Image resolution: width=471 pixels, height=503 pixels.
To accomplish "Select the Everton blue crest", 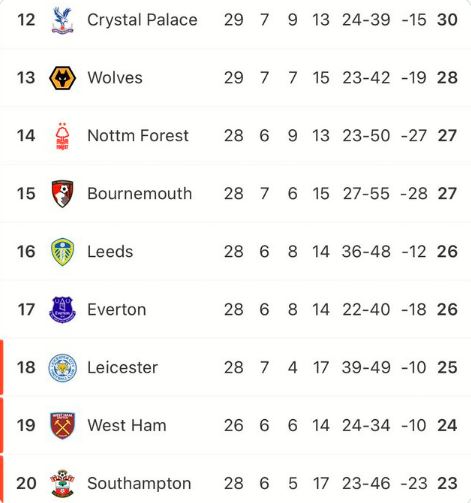I will coord(62,310).
